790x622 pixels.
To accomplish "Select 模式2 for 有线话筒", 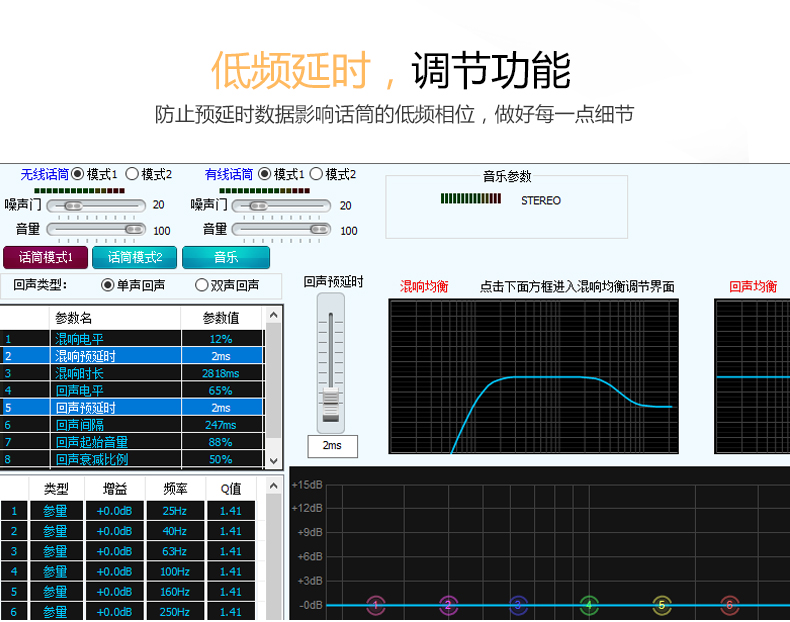I will pos(316,174).
